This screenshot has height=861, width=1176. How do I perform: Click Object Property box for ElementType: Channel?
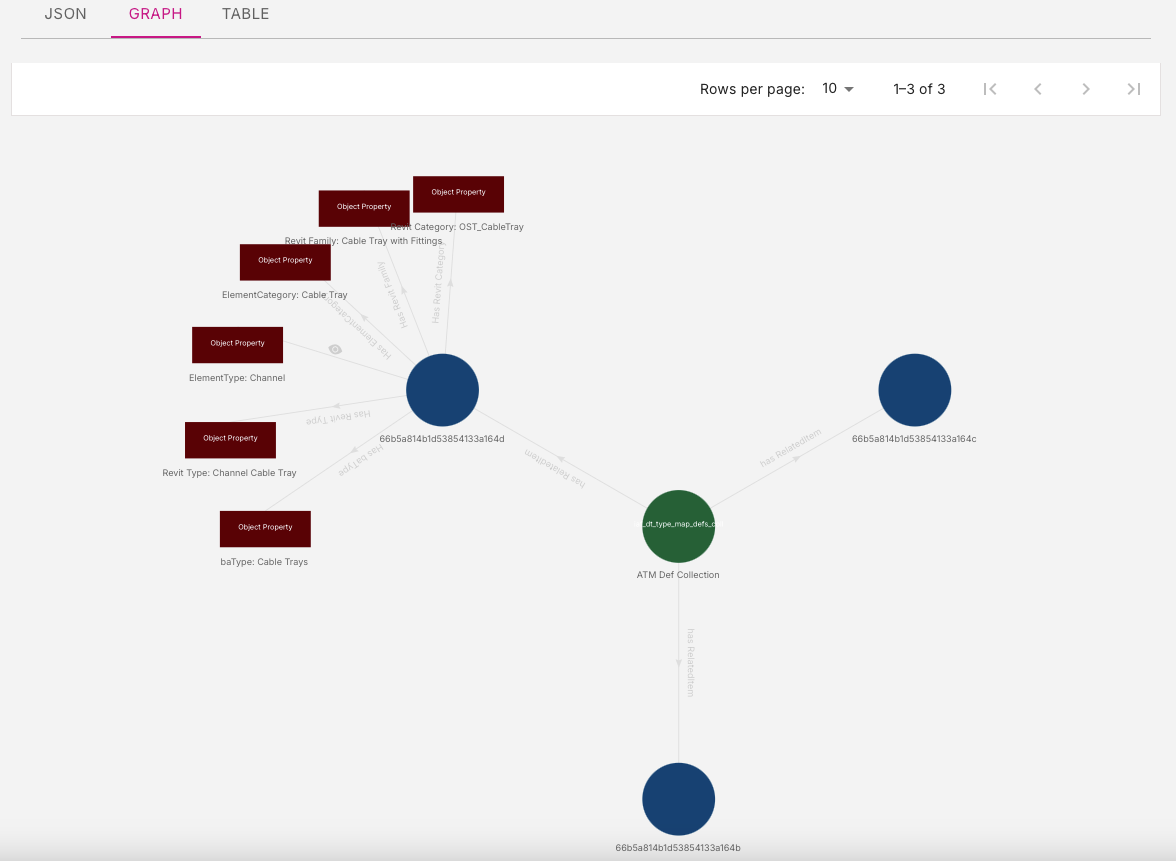tap(237, 344)
